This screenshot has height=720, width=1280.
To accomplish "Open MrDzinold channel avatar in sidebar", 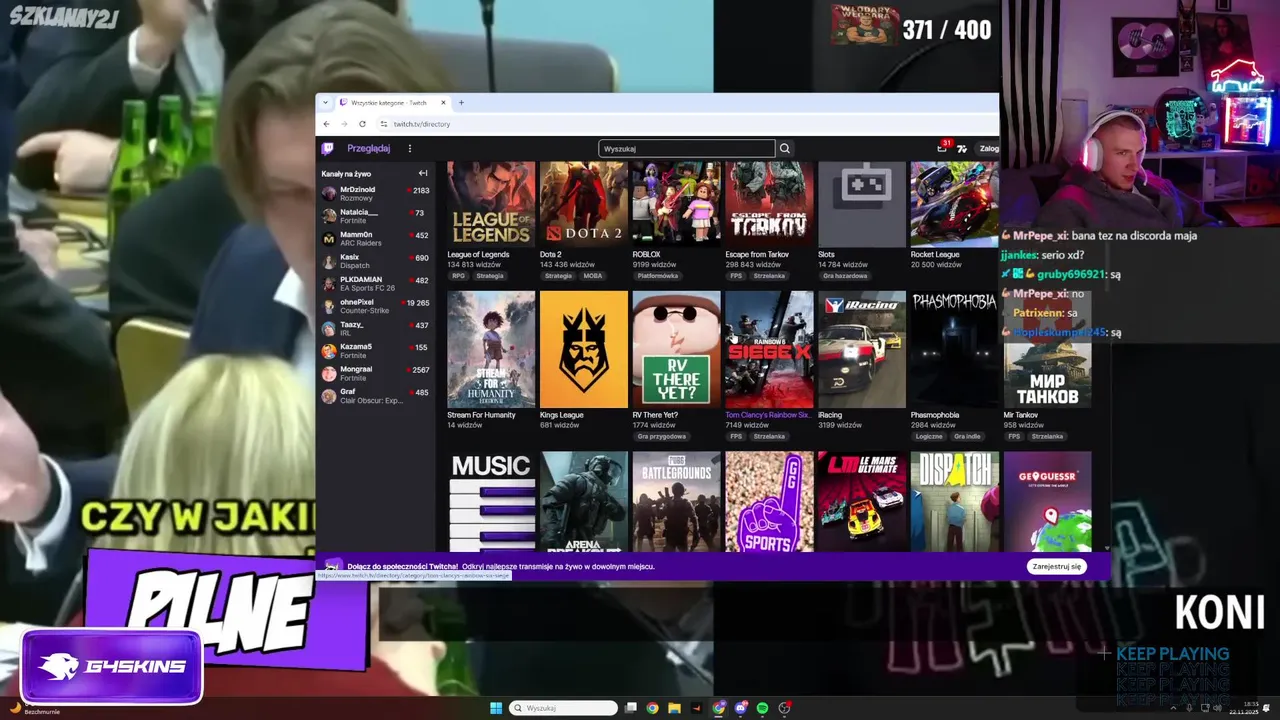I will tap(329, 193).
